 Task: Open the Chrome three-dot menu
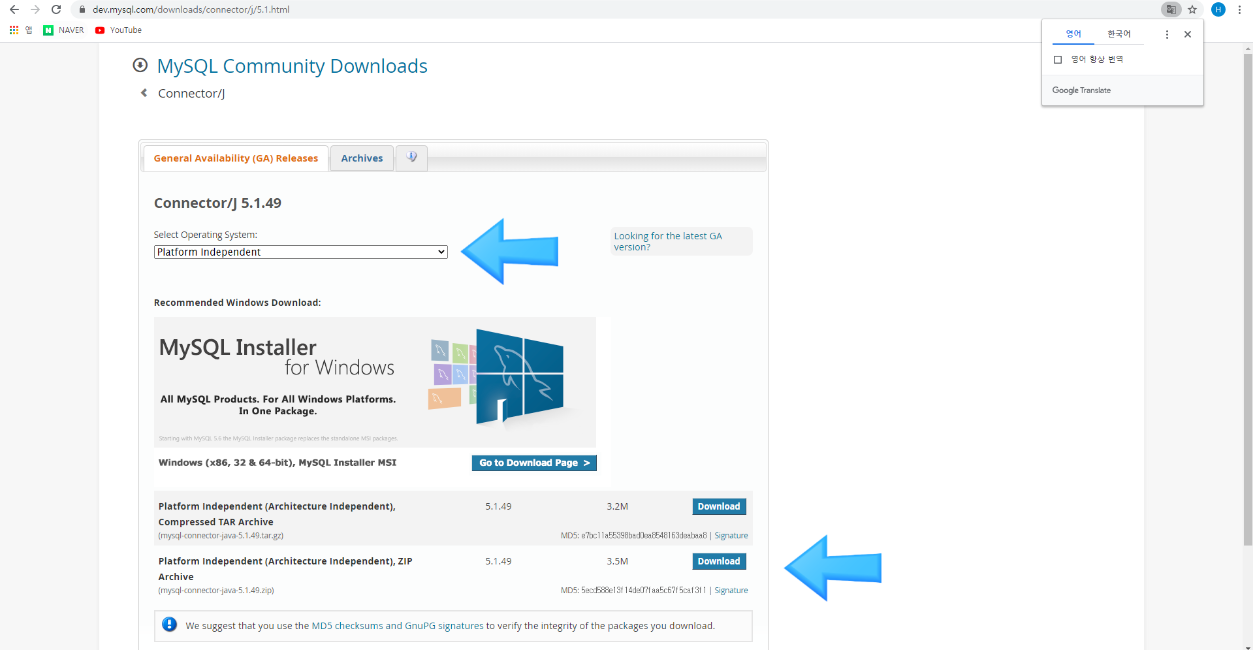[1239, 9]
